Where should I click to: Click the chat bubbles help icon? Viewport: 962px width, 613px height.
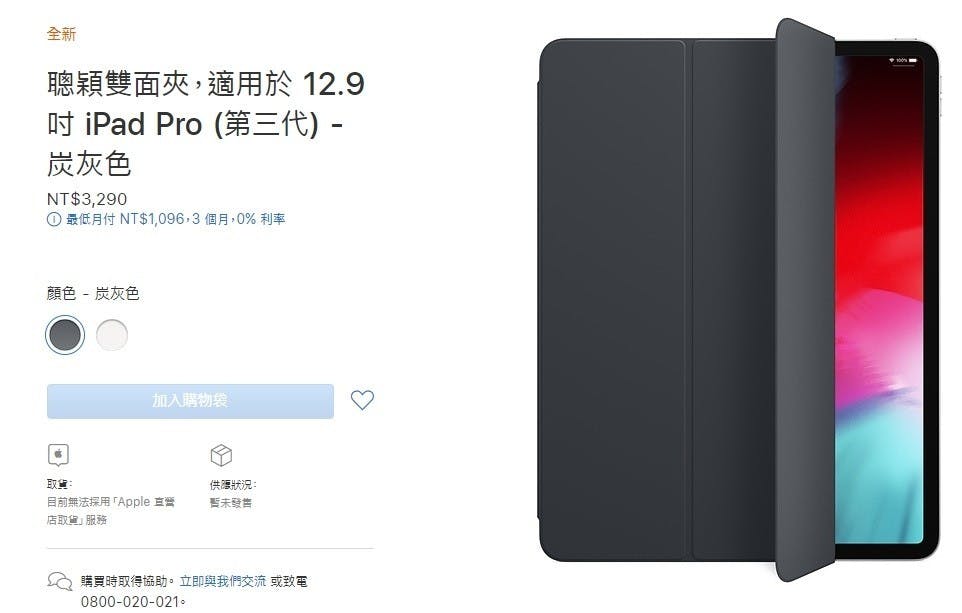tap(60, 581)
